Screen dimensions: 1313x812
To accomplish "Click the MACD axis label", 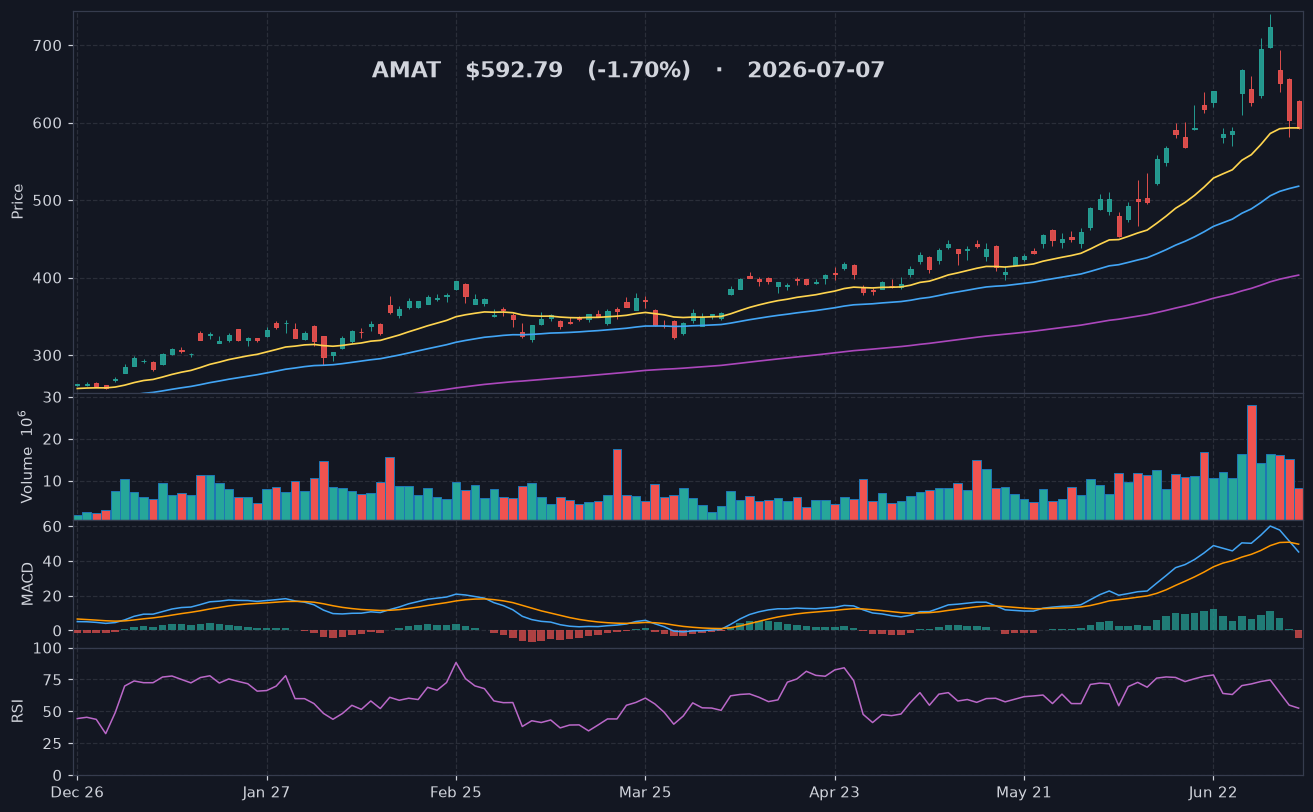I will click(28, 583).
